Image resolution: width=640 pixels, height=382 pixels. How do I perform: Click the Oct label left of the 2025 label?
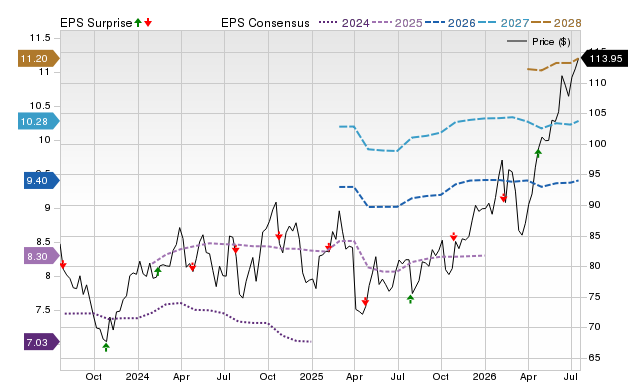coord(267,376)
